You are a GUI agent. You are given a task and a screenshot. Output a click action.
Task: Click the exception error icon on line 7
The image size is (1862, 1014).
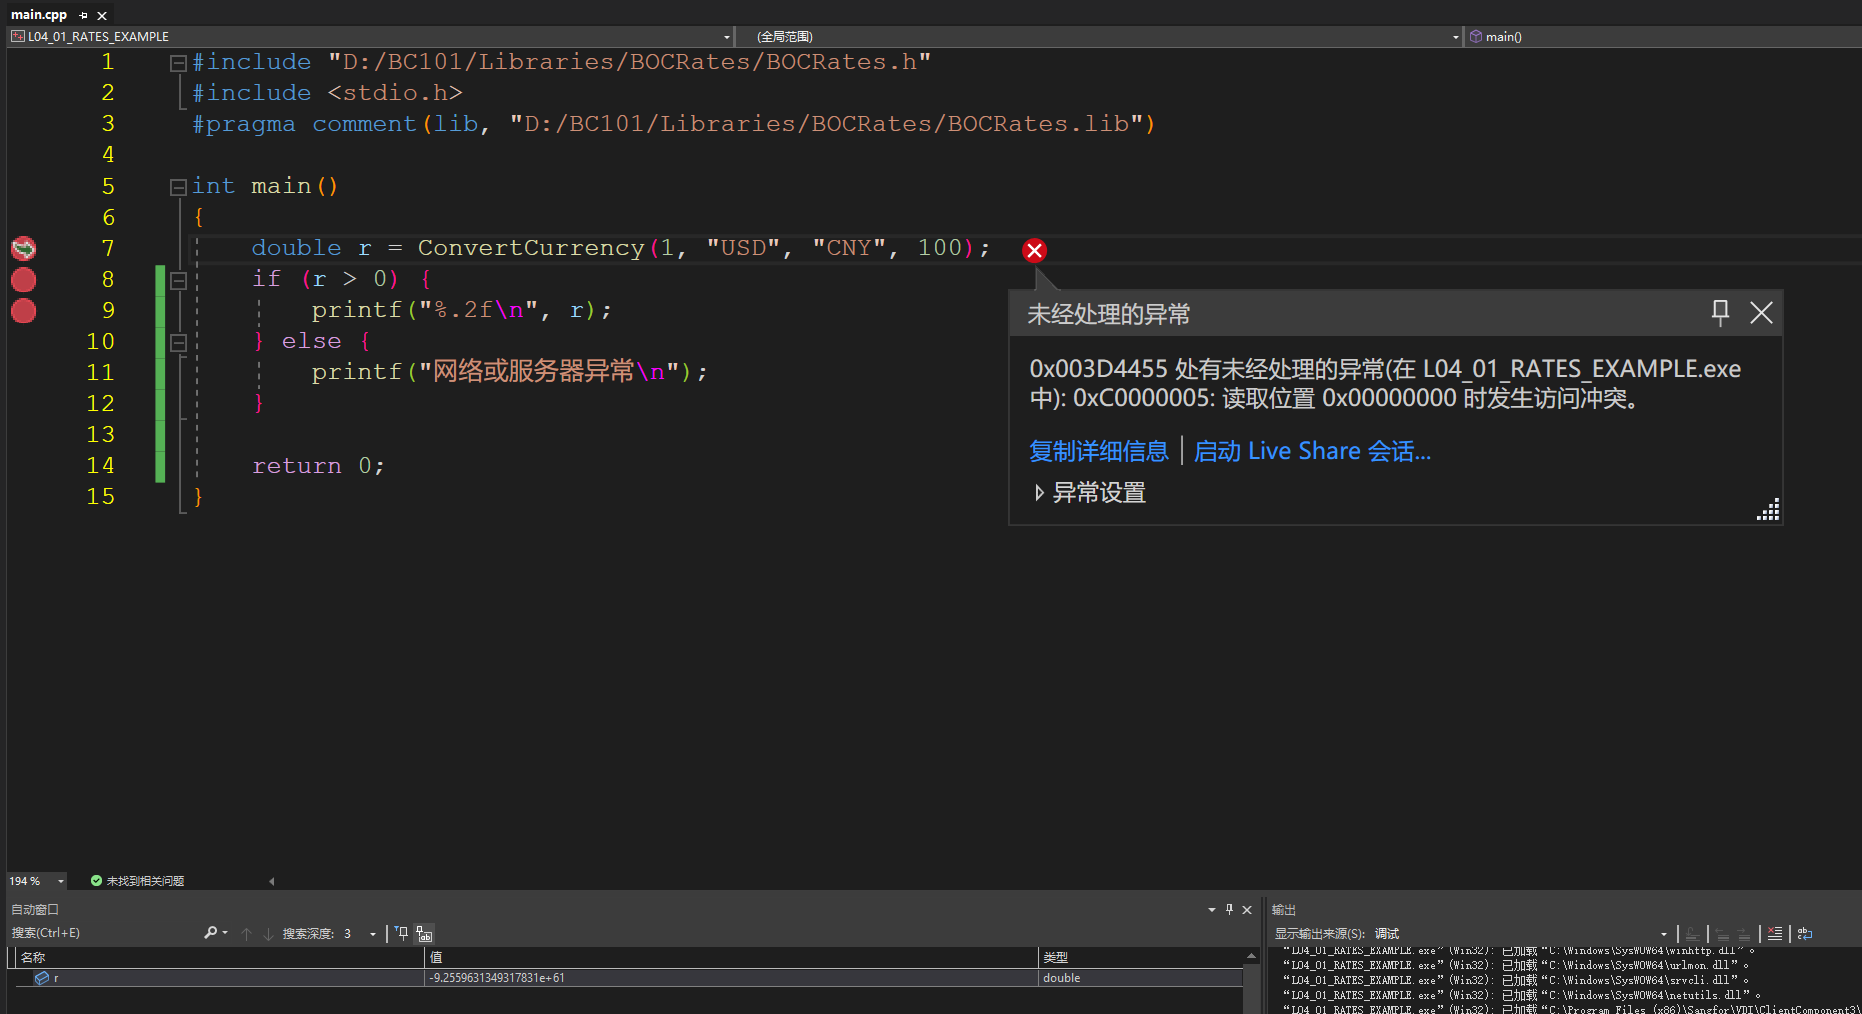coord(1035,250)
